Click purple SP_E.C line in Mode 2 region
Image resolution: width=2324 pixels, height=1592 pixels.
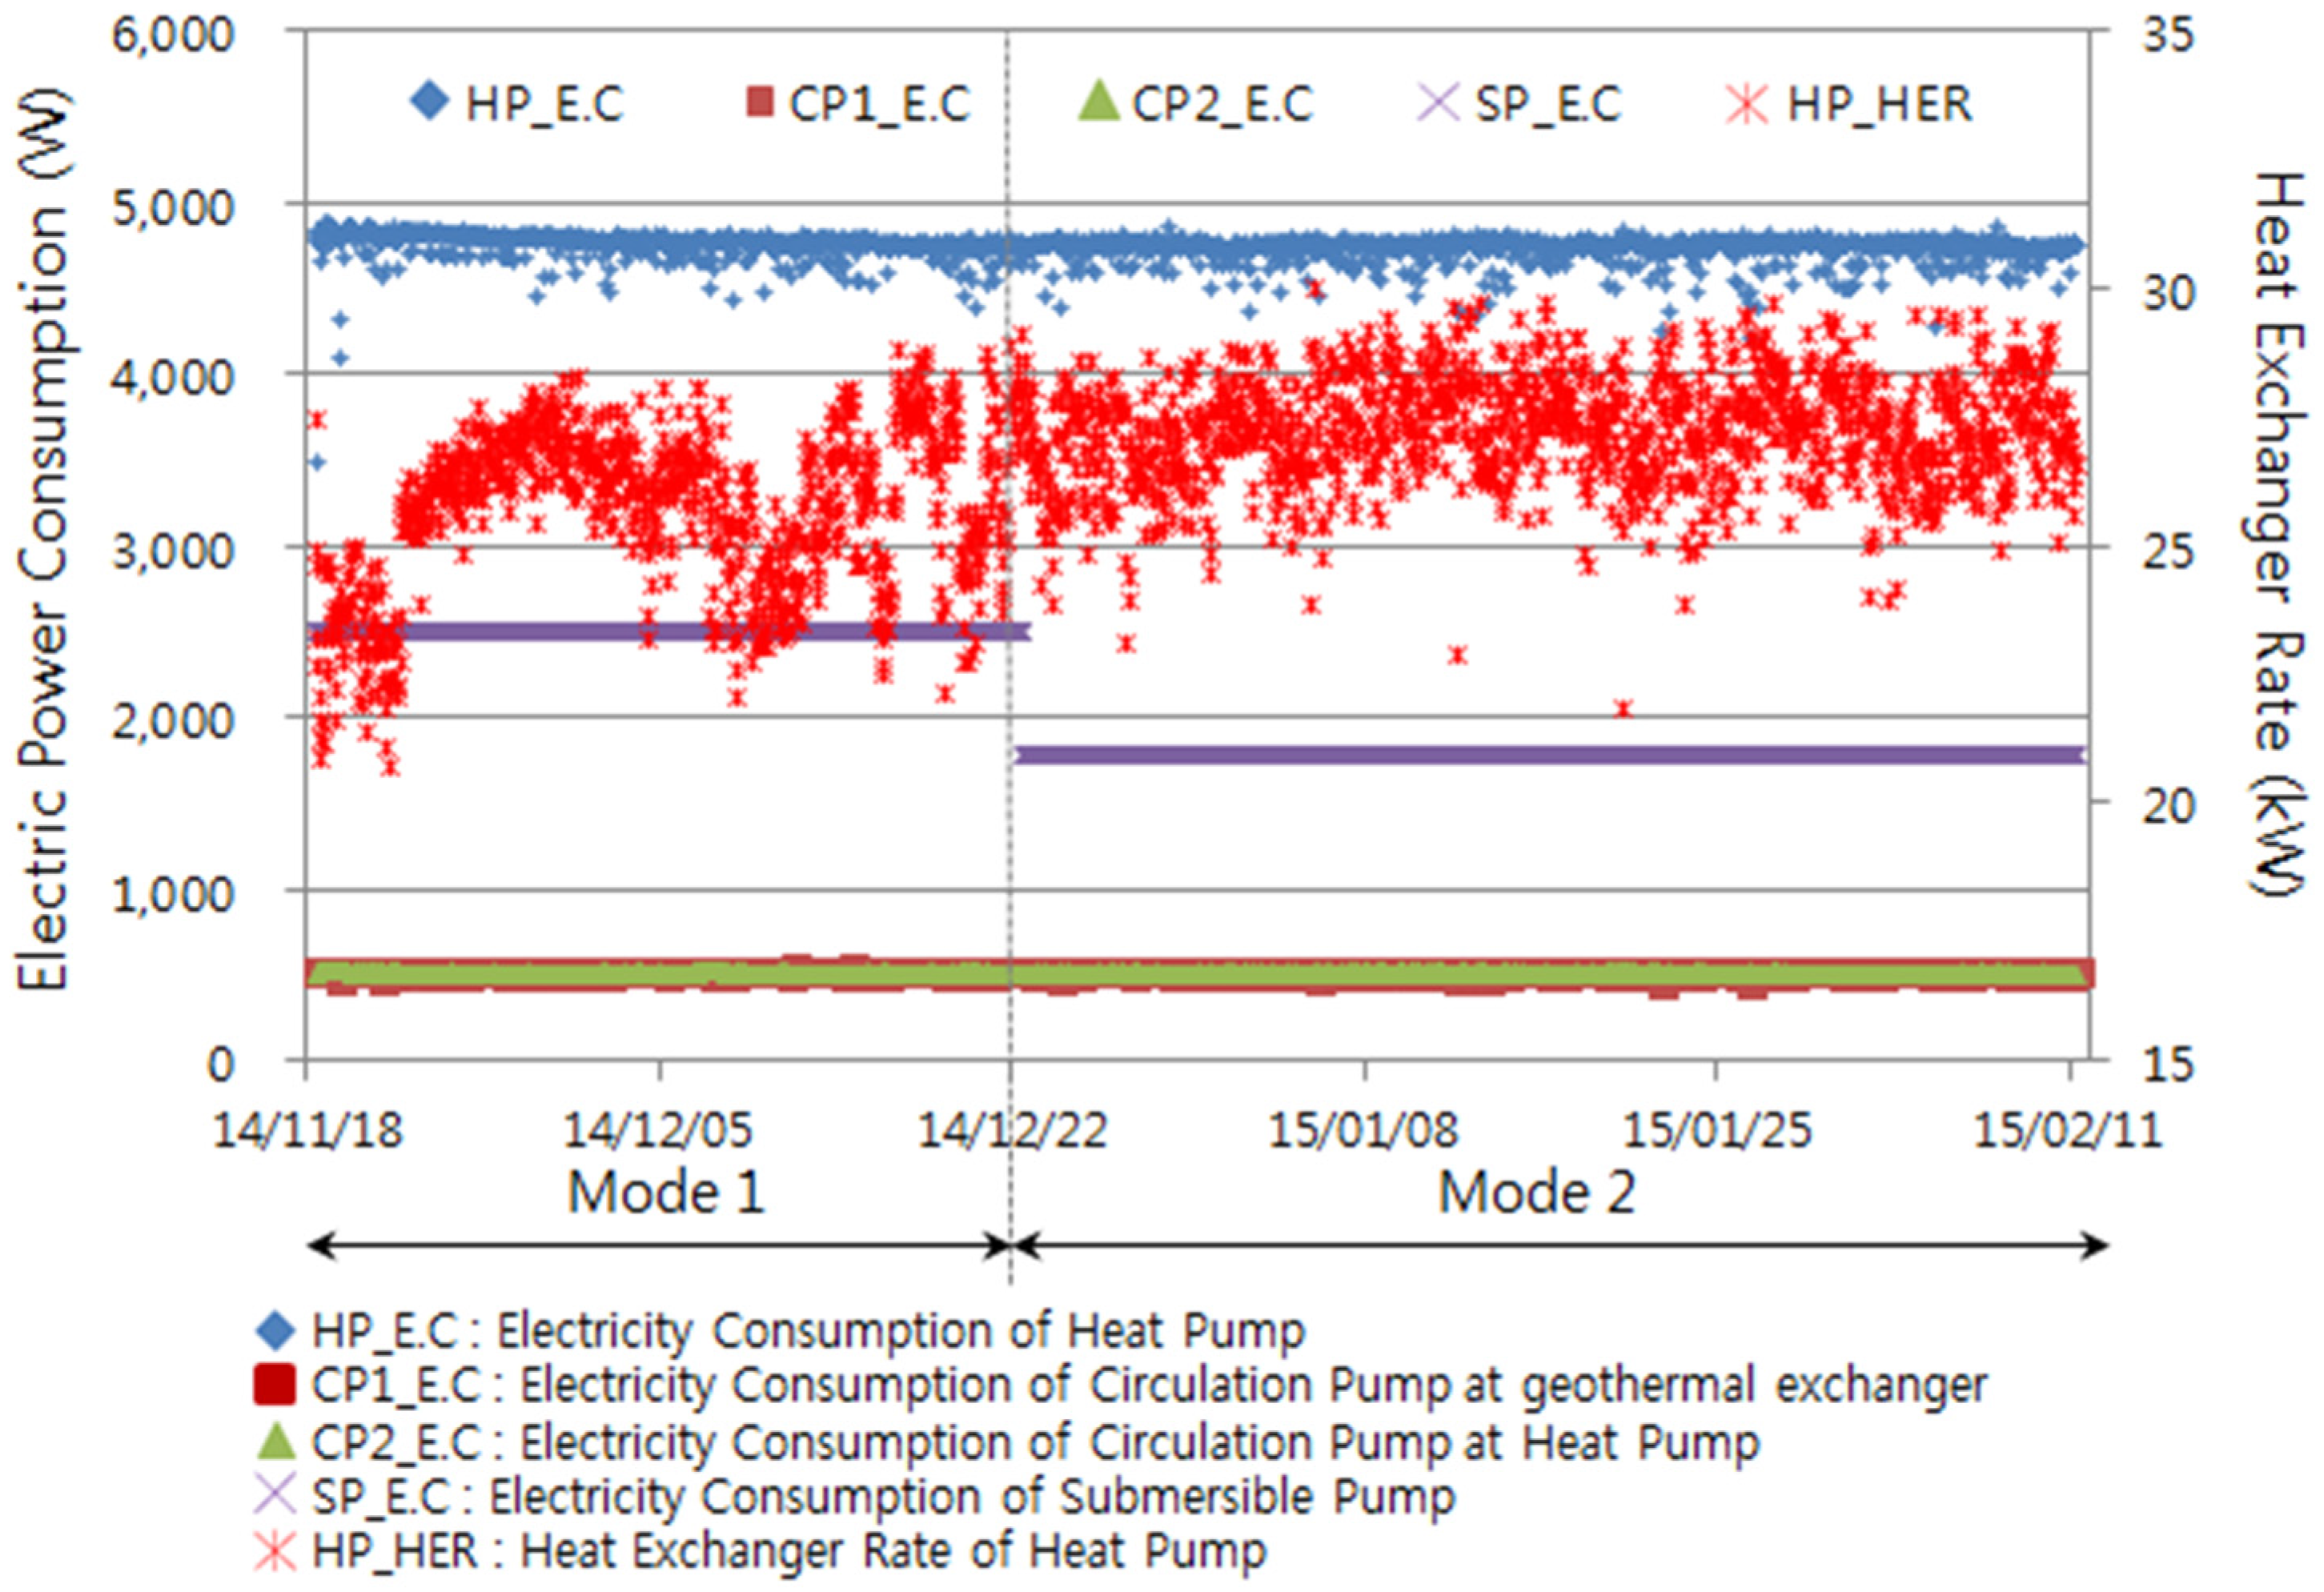click(x=1550, y=755)
